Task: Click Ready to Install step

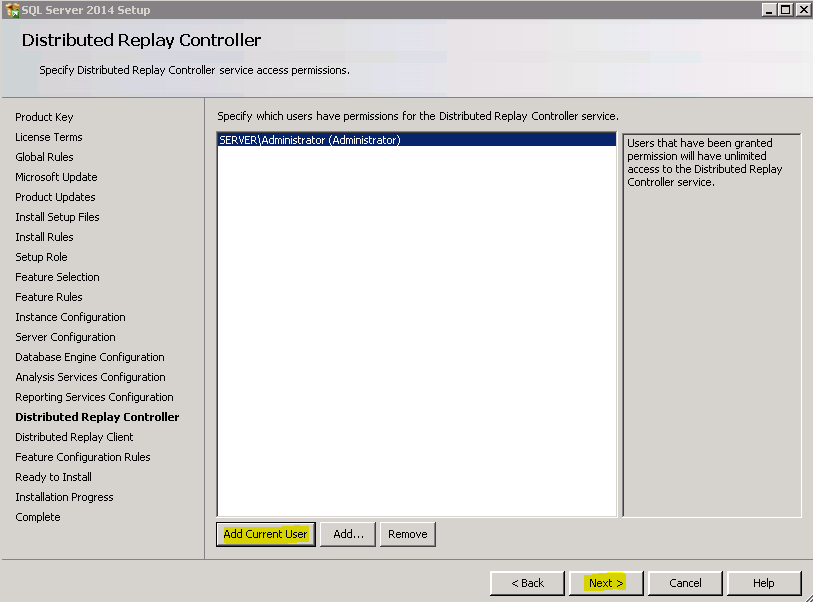Action: [53, 477]
